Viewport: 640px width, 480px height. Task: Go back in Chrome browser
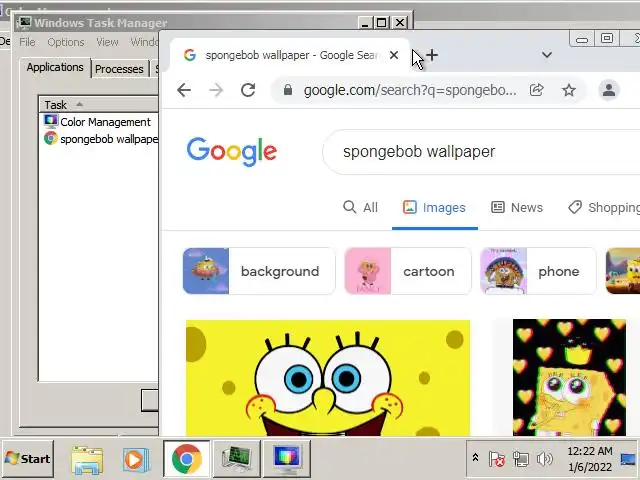point(184,90)
